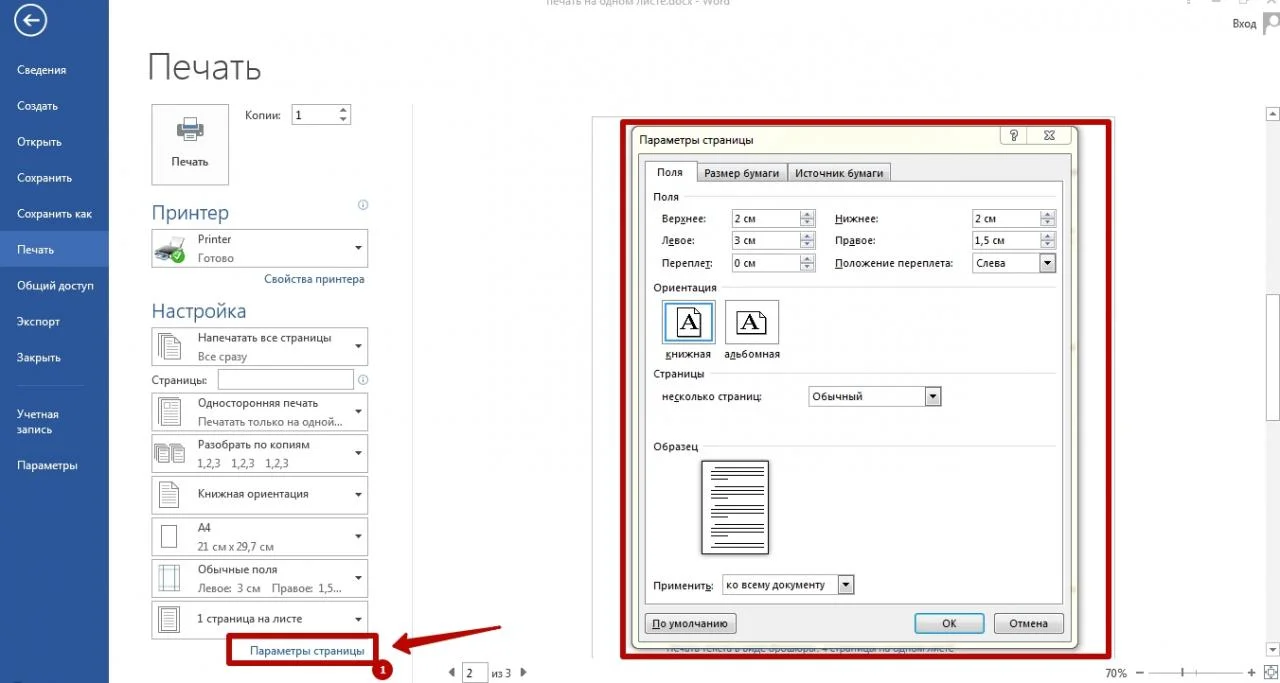Click the current page number field
Screen dimensions: 1280x683
[x=475, y=673]
